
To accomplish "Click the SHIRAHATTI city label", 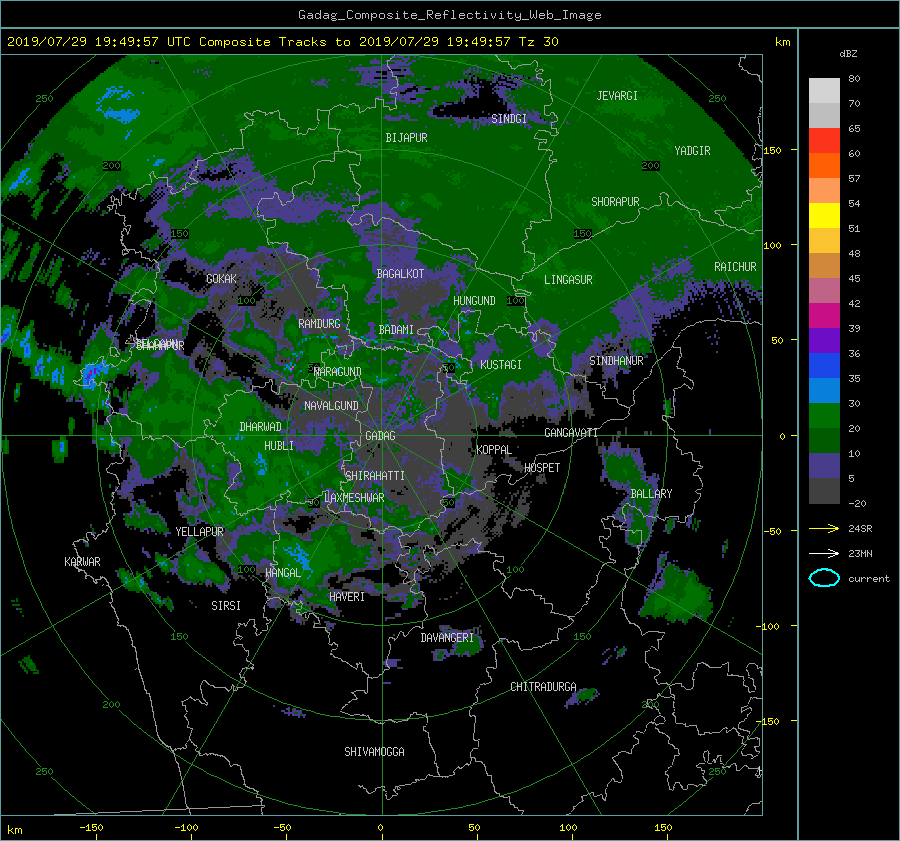I will click(375, 476).
